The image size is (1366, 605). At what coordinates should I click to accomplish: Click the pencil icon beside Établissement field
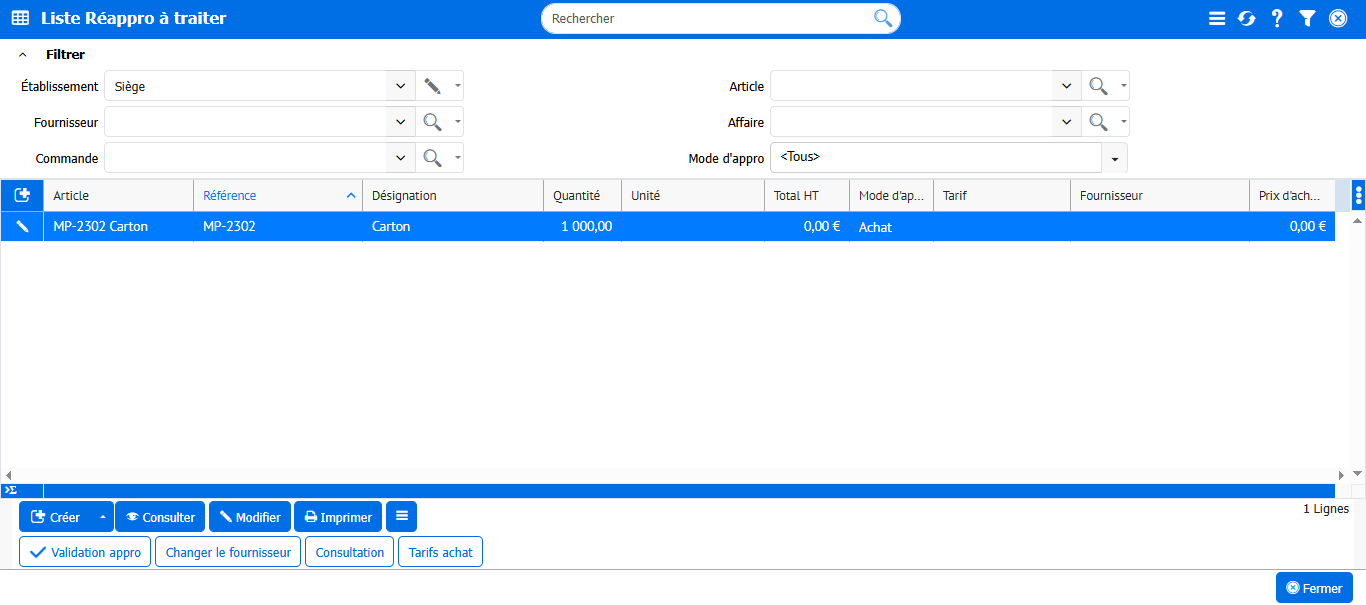(x=432, y=86)
